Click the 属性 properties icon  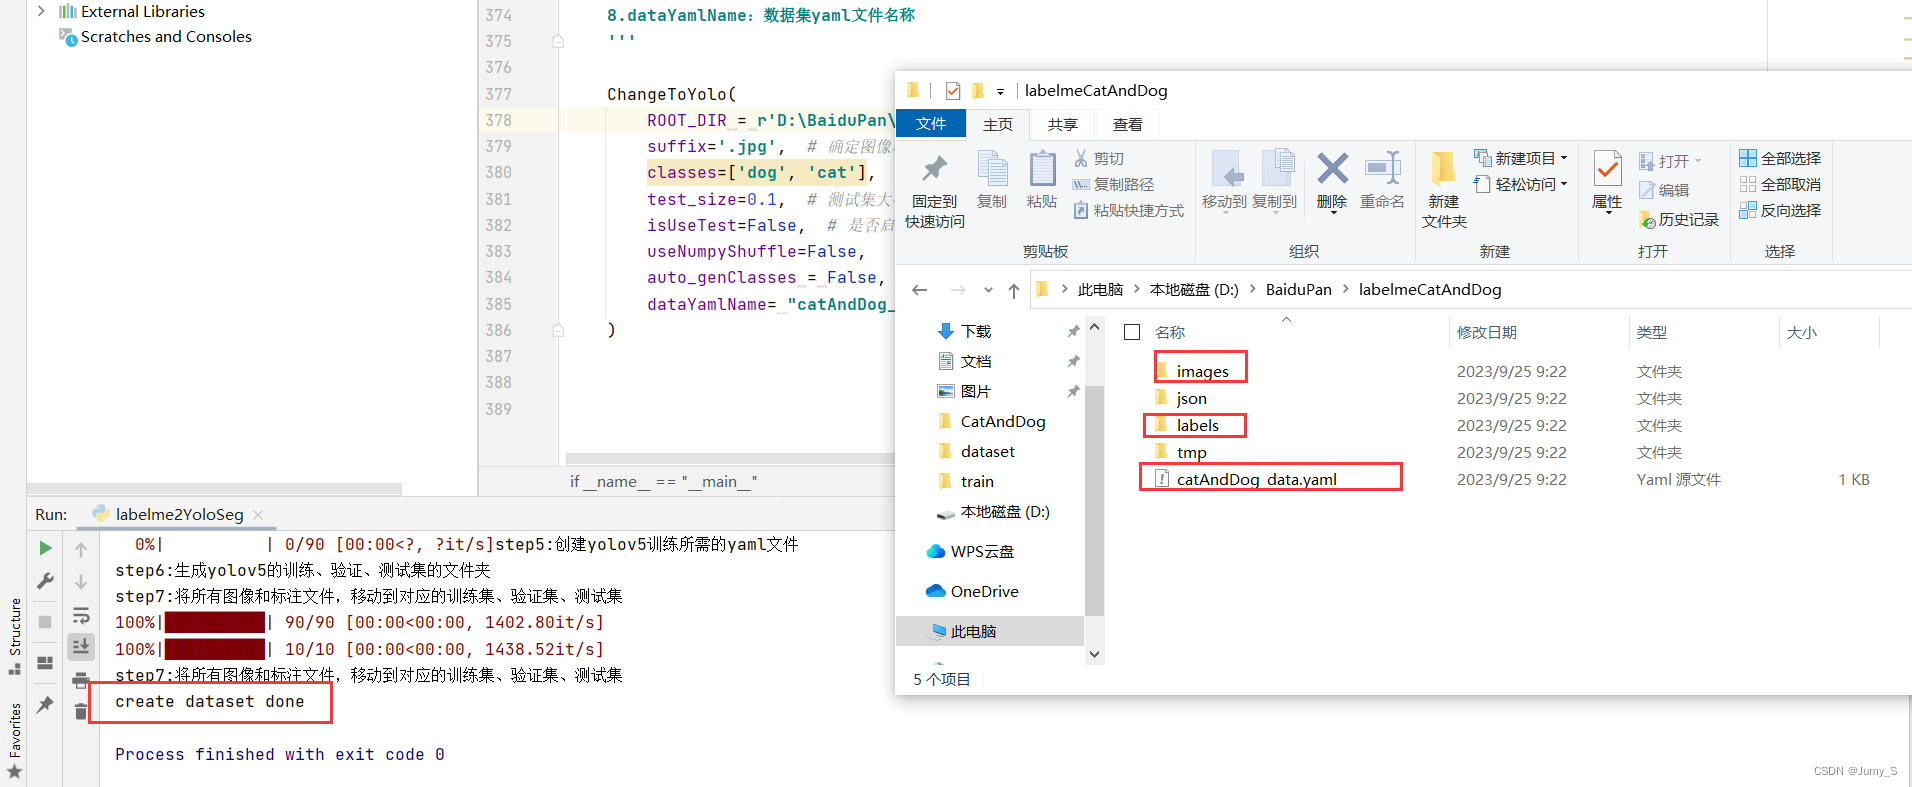point(1607,168)
